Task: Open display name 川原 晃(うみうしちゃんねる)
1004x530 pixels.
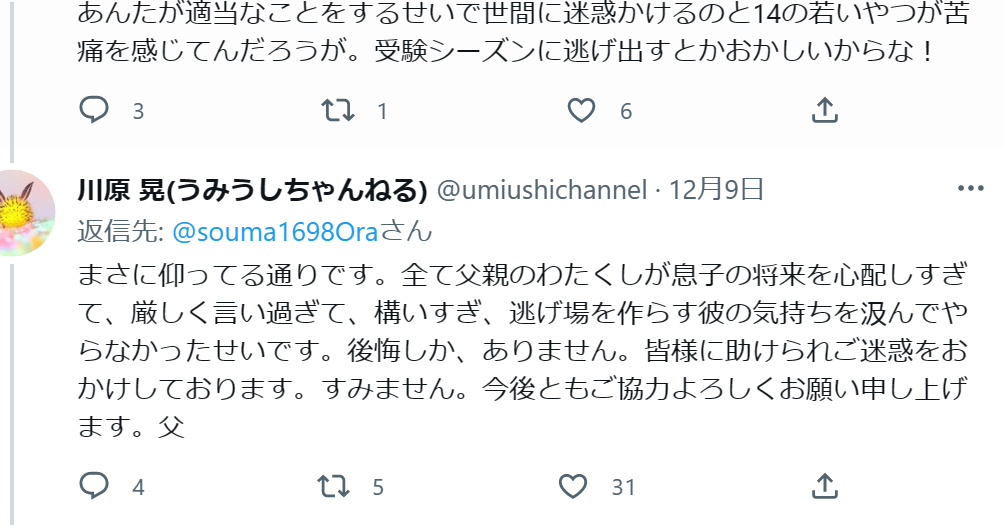Action: click(x=252, y=189)
